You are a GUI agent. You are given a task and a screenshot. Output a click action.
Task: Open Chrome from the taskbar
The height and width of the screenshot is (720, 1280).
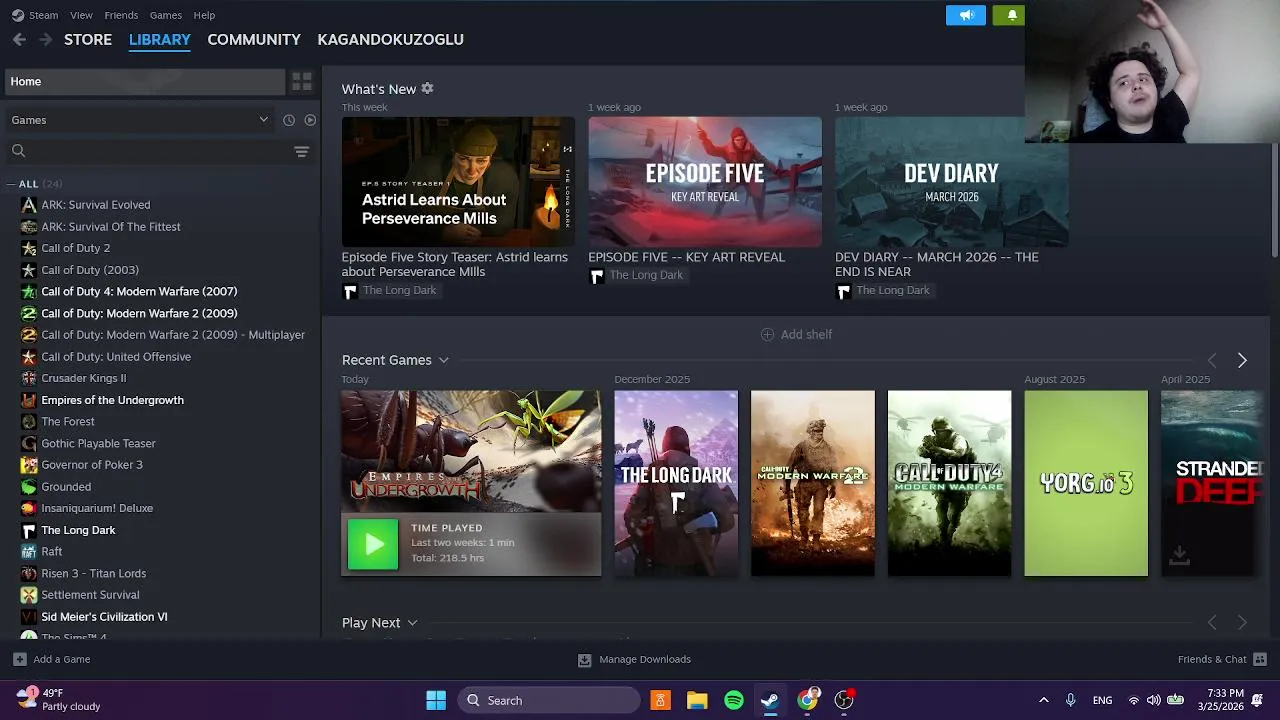pos(807,700)
